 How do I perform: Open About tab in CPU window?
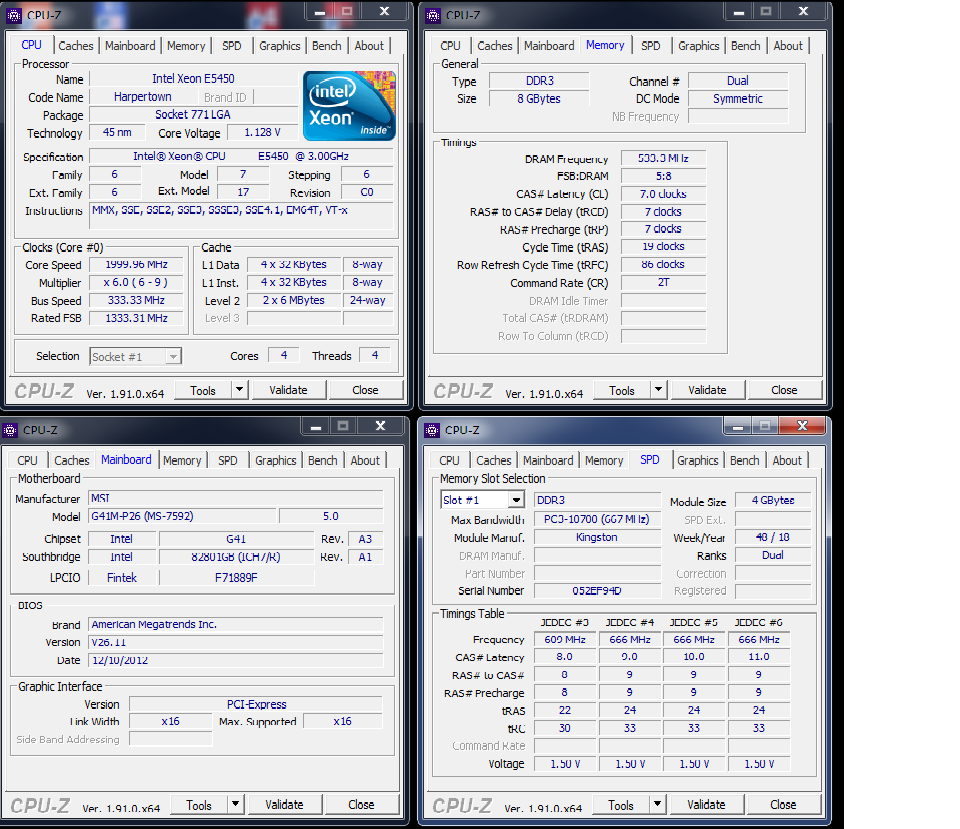click(x=369, y=46)
